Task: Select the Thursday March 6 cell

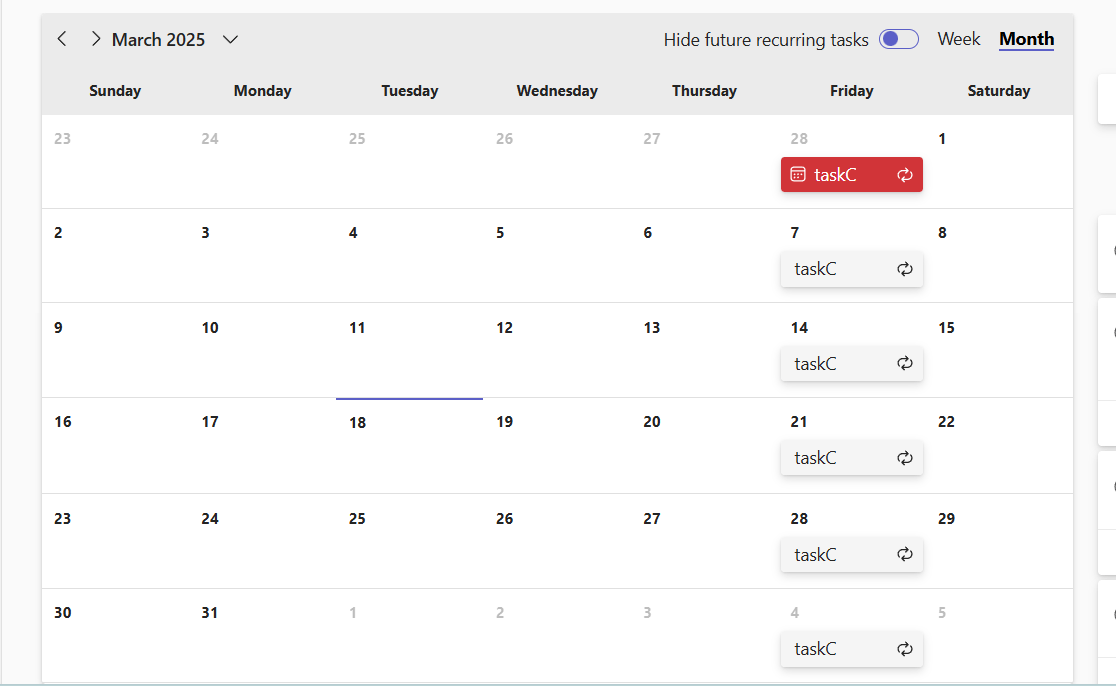Action: [705, 255]
